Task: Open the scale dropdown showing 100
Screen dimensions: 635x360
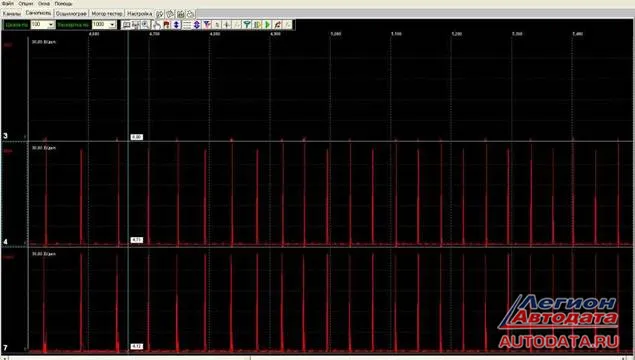Action: (43, 24)
